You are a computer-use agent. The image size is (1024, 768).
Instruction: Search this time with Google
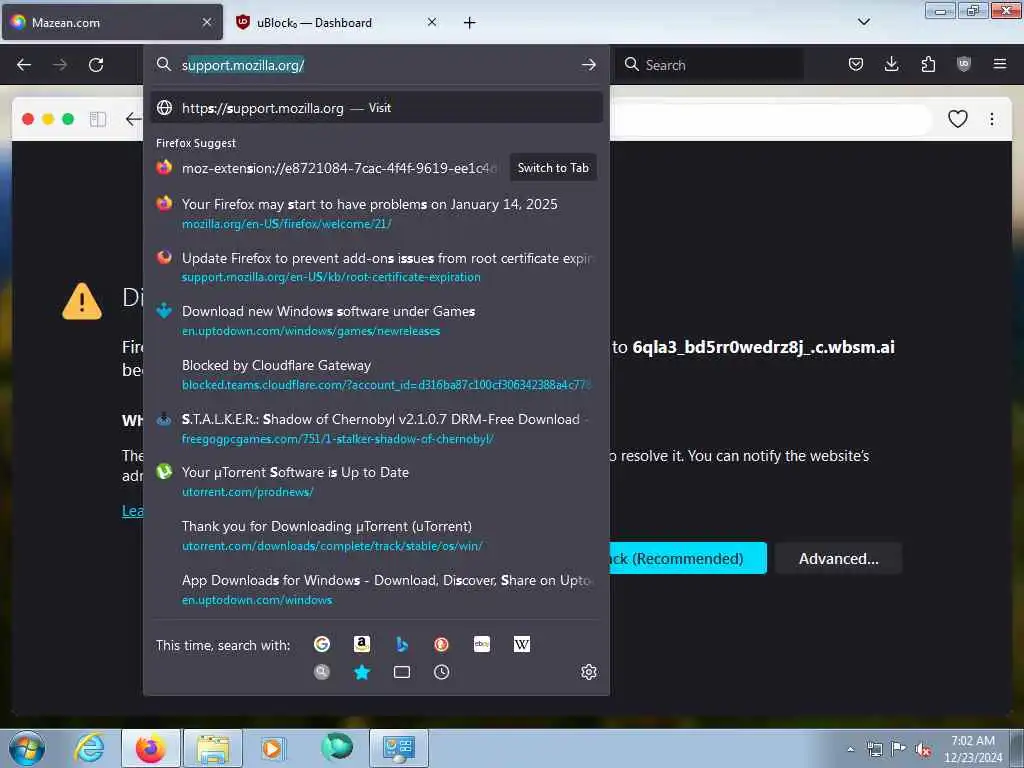coord(322,645)
